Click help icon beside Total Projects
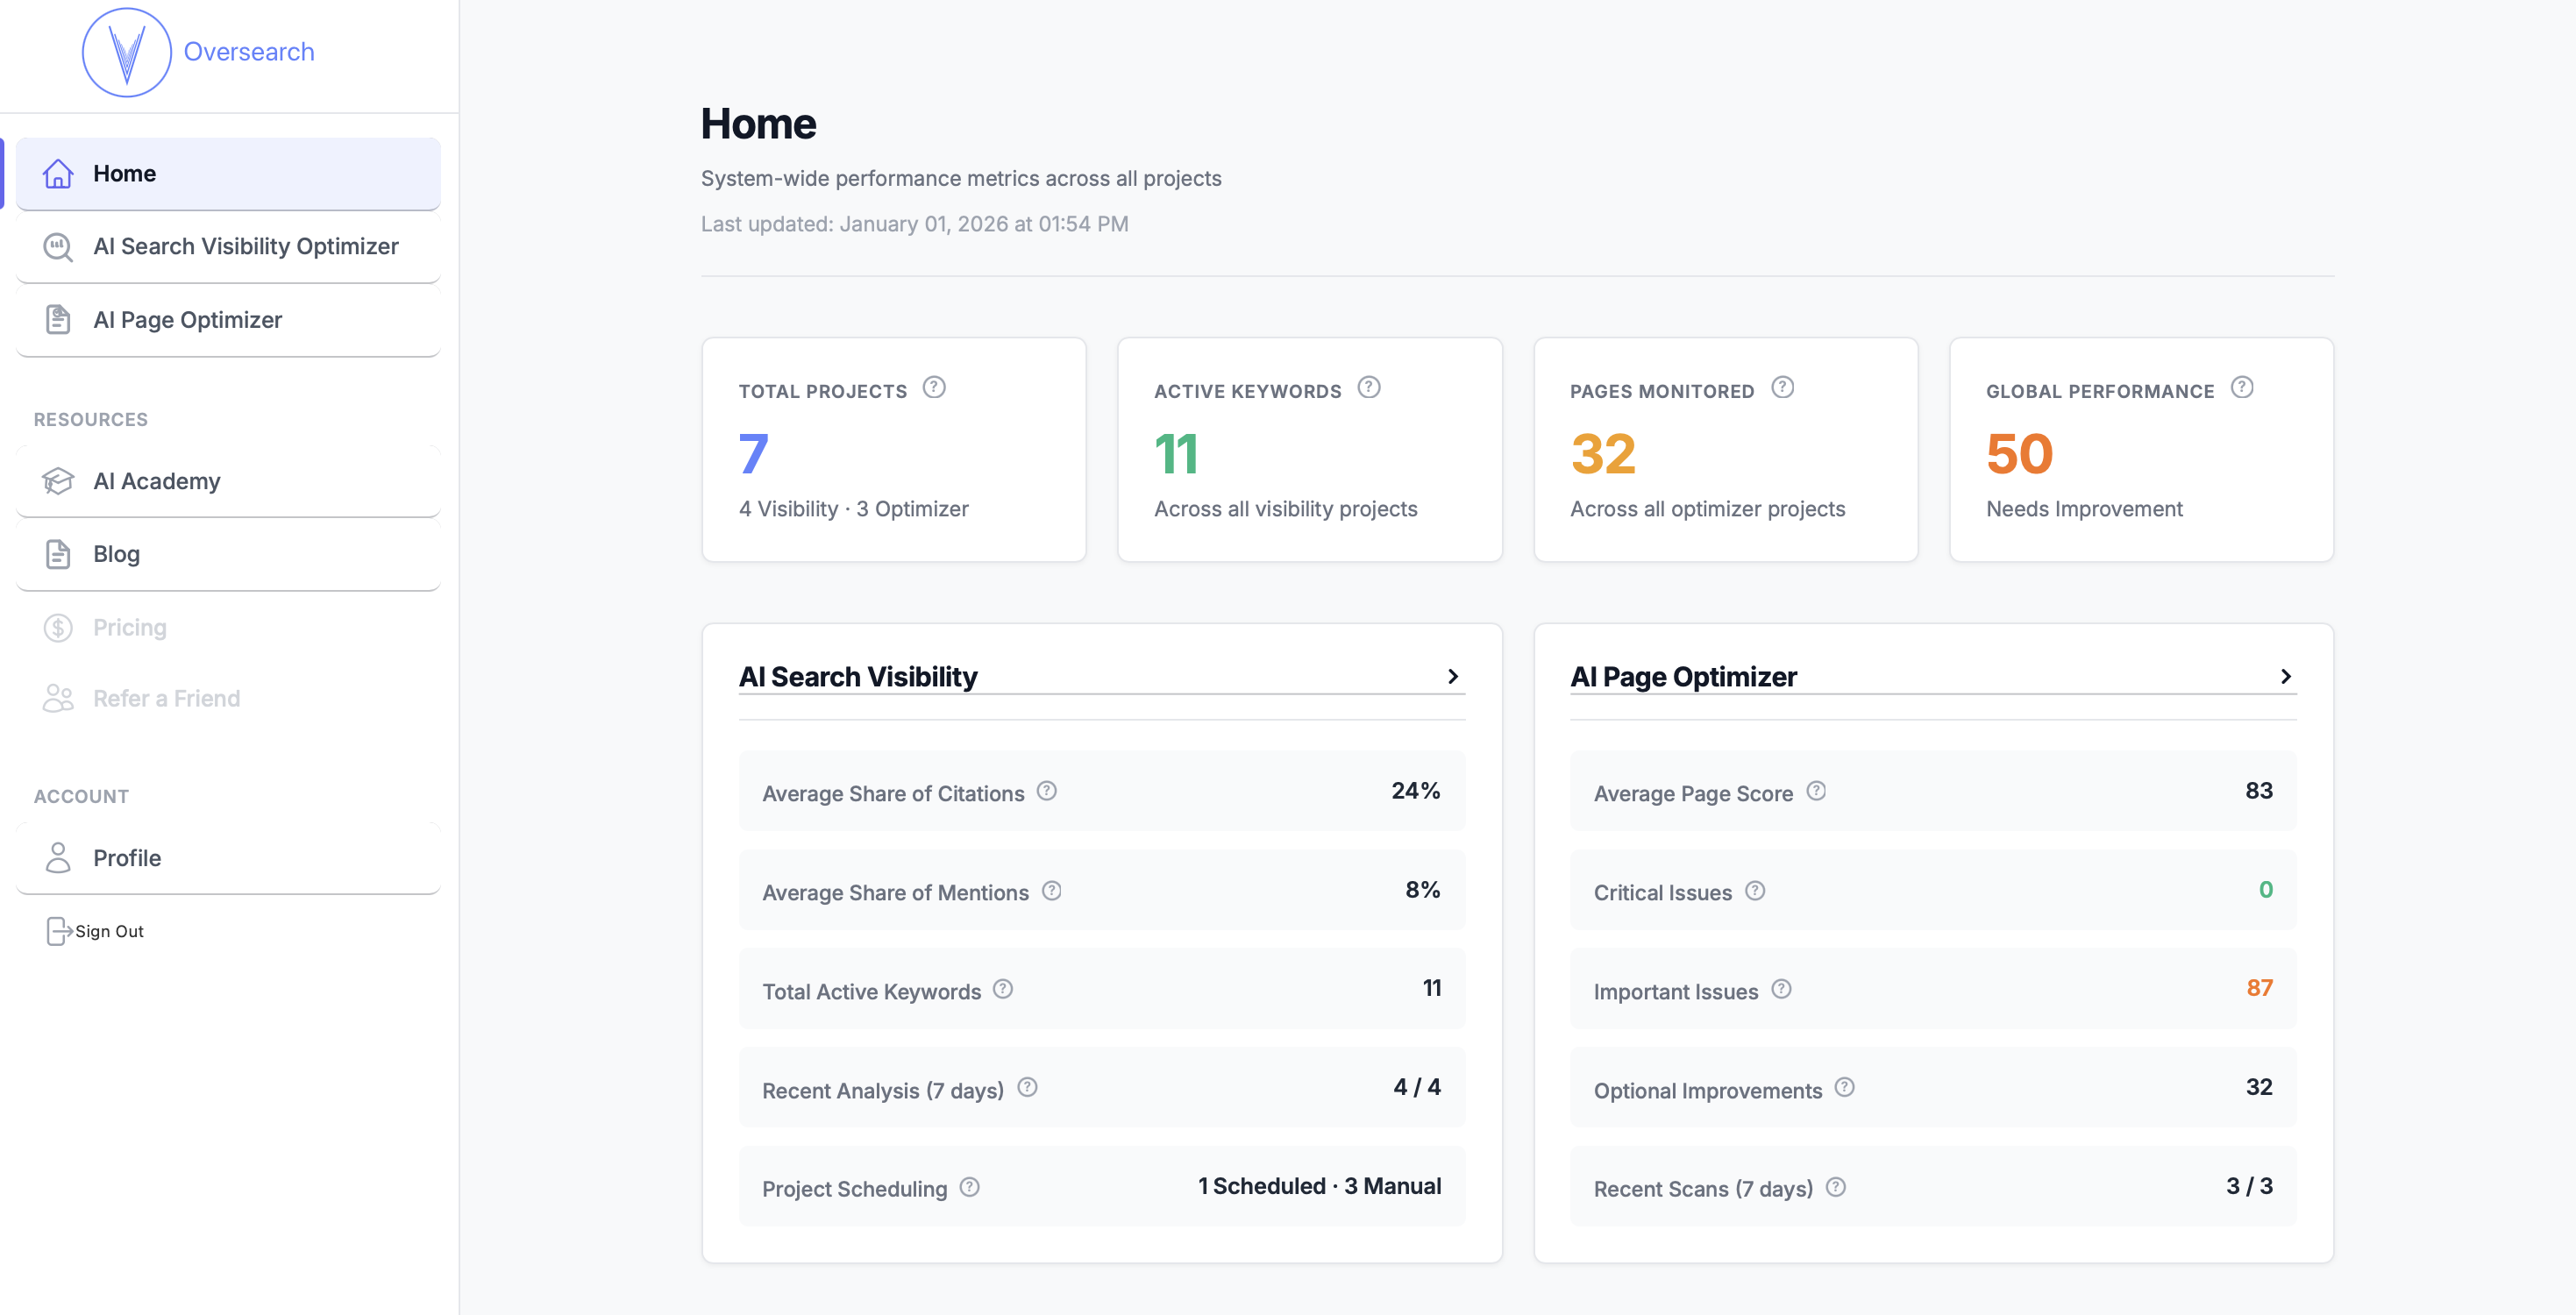 tap(933, 387)
